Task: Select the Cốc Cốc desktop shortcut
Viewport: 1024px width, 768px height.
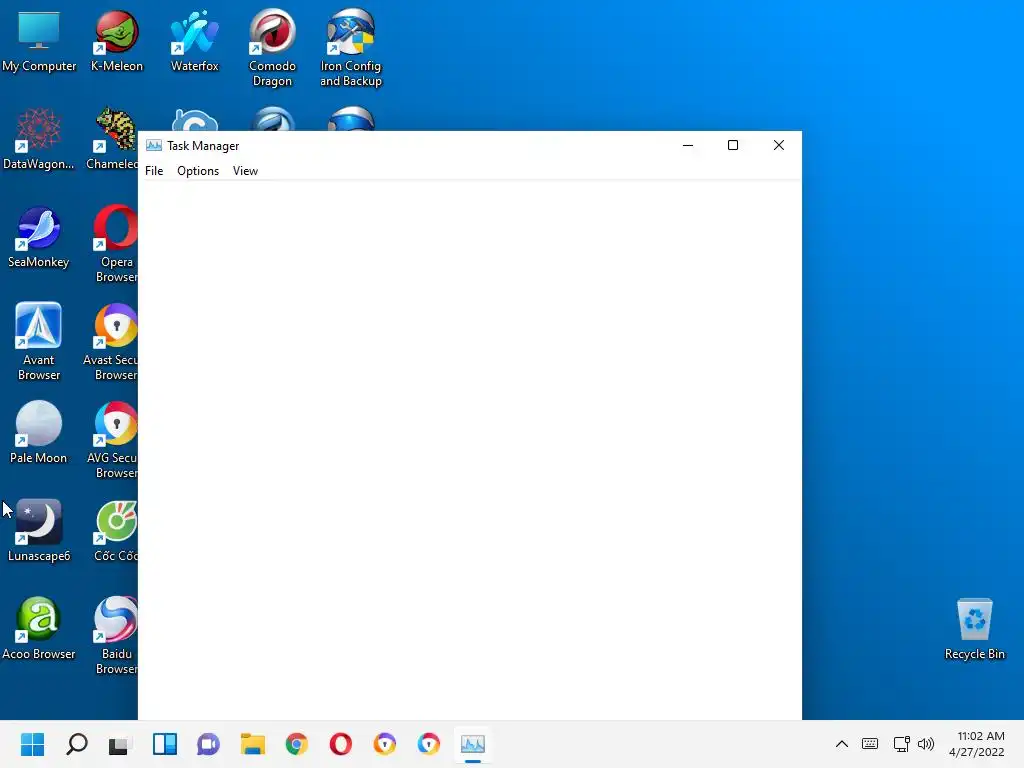Action: [x=116, y=530]
